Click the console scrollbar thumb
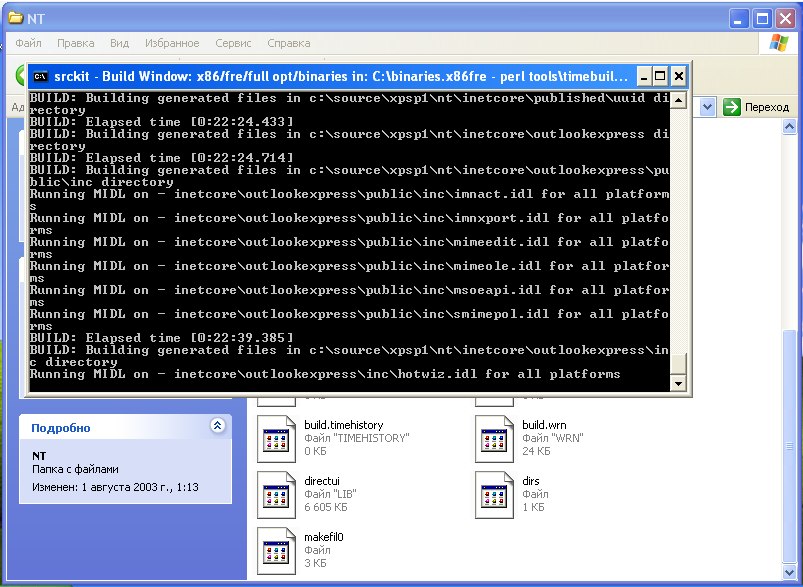The height and width of the screenshot is (587, 803). click(x=678, y=364)
